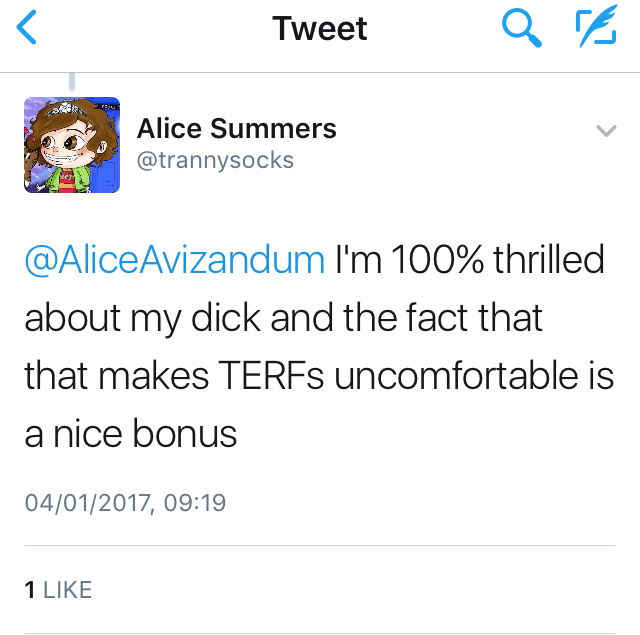Viewport: 640px width, 635px height.
Task: Open the @AliceAvizandum mention link
Action: click(x=174, y=260)
